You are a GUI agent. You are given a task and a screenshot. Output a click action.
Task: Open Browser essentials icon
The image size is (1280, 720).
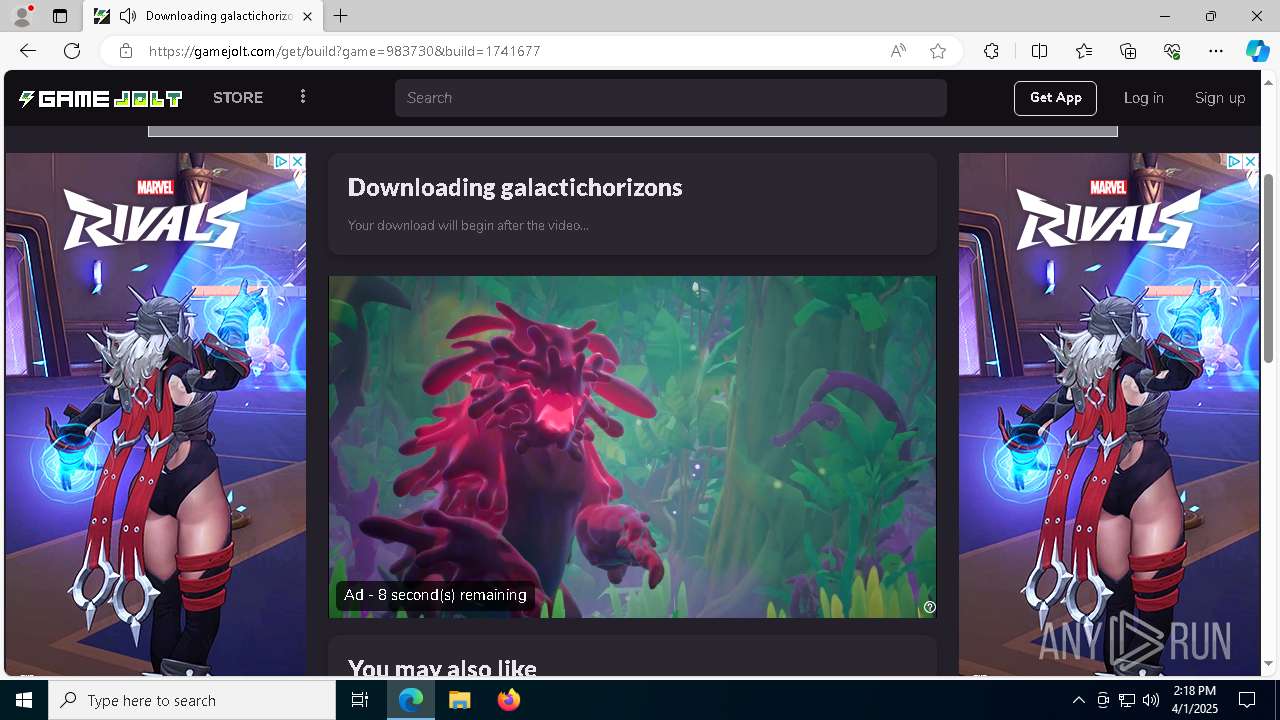coord(1172,51)
